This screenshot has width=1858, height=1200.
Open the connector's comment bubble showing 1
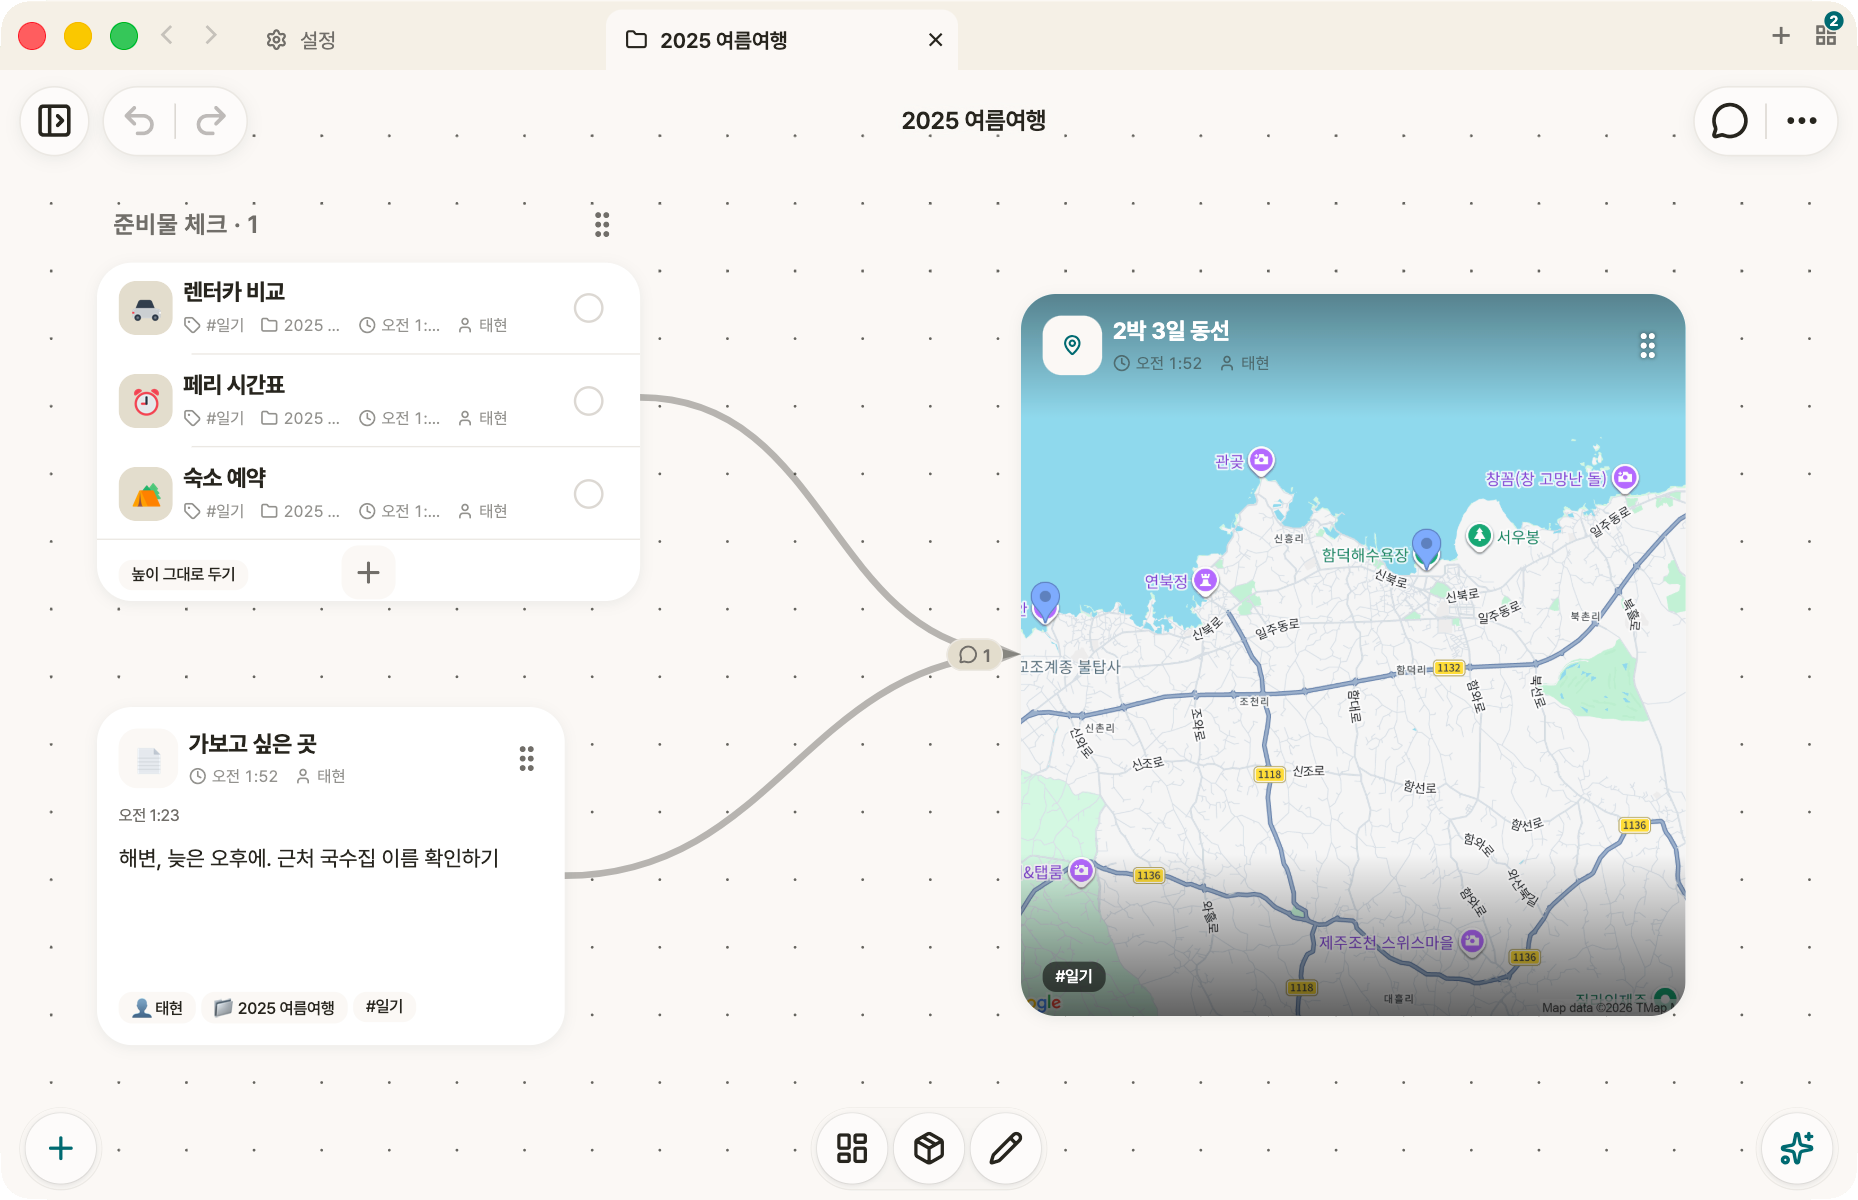click(x=975, y=655)
